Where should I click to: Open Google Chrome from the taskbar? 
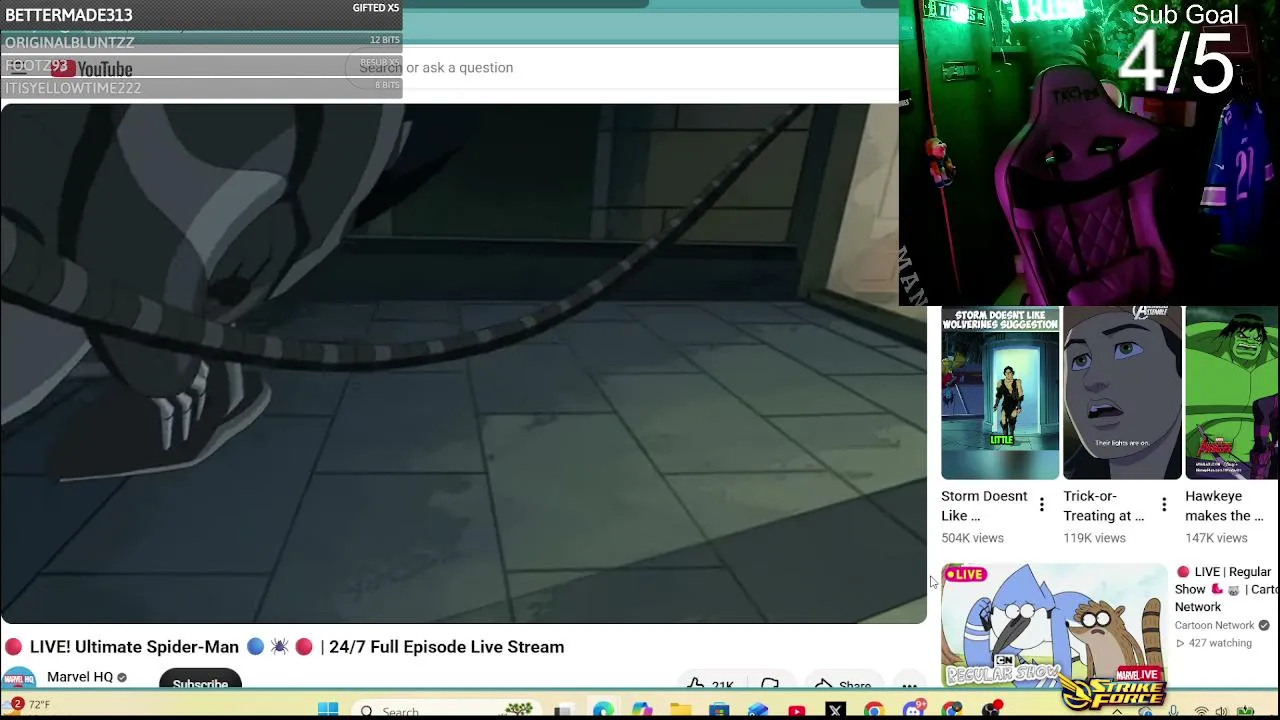pyautogui.click(x=874, y=710)
